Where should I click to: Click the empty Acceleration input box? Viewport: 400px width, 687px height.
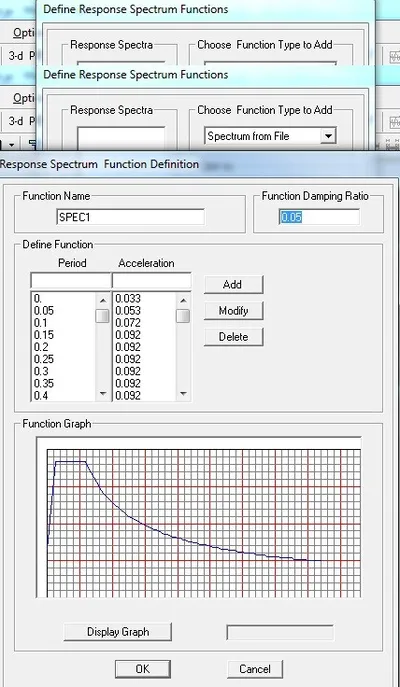coord(152,280)
